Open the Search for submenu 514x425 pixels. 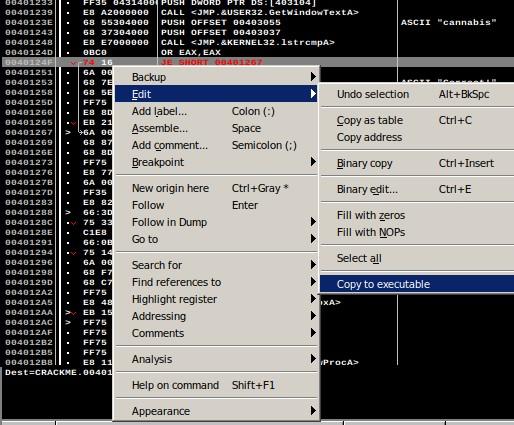216,265
